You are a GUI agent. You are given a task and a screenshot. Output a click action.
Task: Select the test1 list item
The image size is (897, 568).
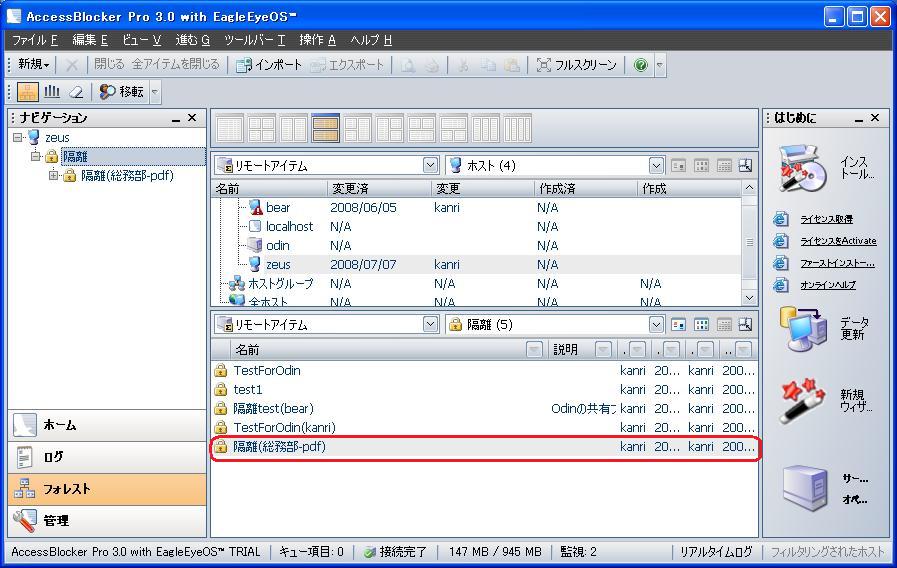point(485,390)
